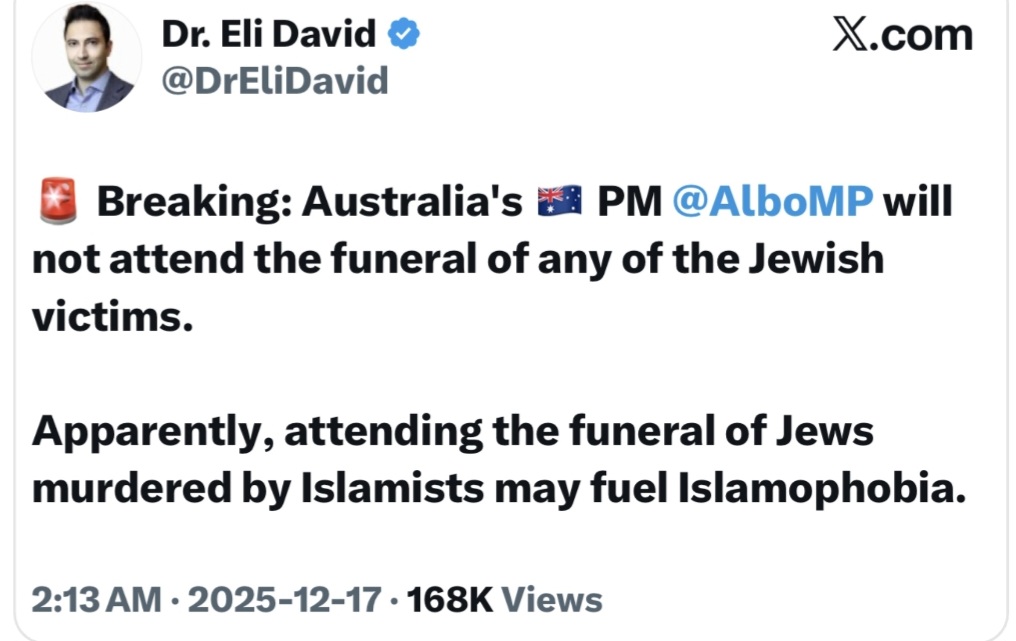The width and height of the screenshot is (1016, 641).
Task: Click the word "Jewish" in the tweet
Action: coord(807,259)
